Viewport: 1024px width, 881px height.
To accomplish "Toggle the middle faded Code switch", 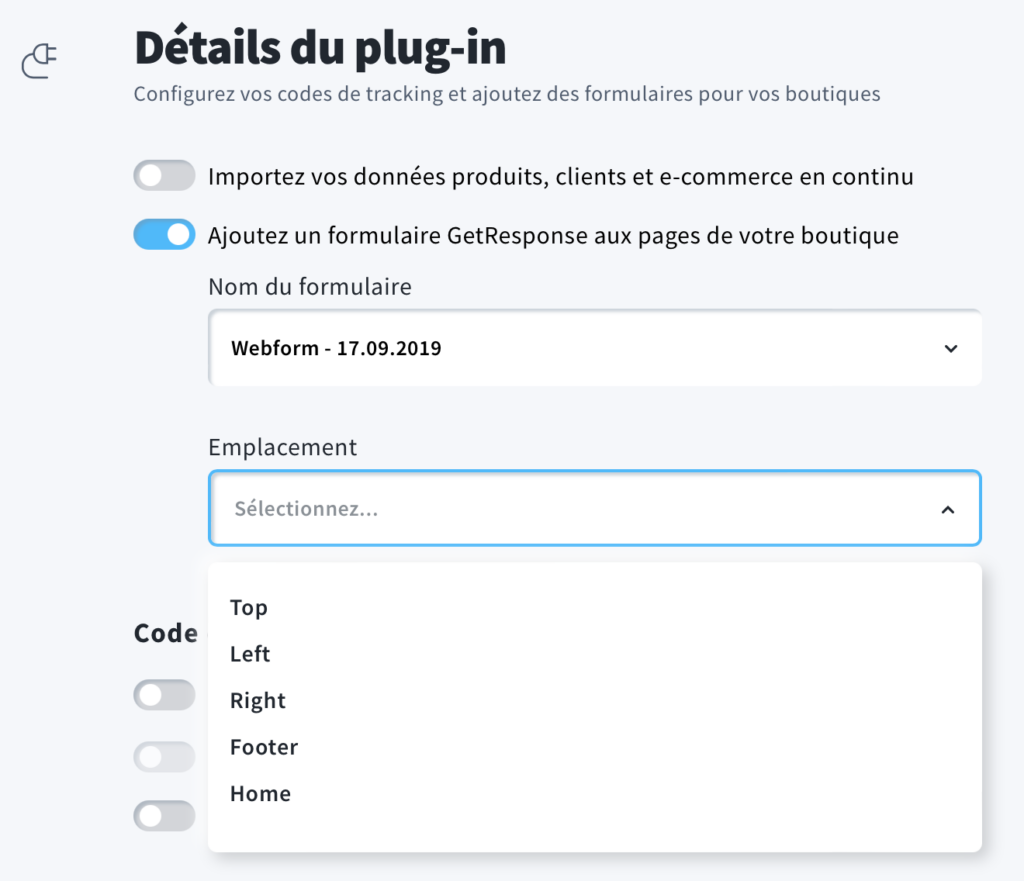I will click(164, 757).
